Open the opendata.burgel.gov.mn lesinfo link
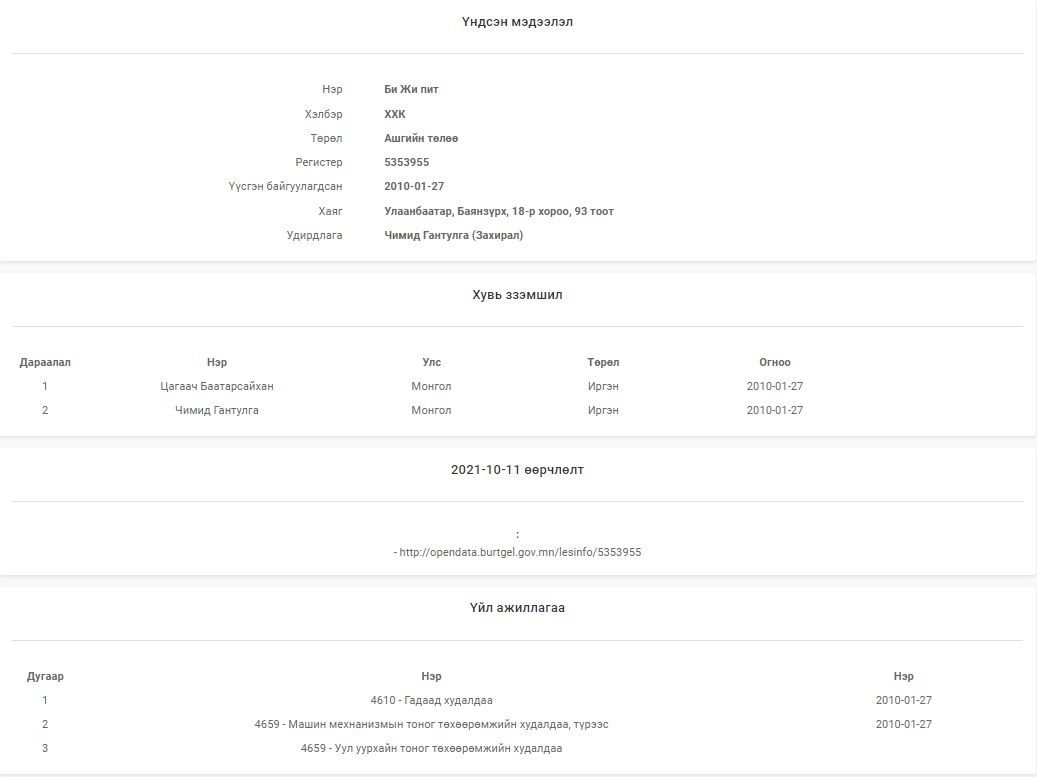Viewport: 1037px width, 777px height. (x=519, y=552)
